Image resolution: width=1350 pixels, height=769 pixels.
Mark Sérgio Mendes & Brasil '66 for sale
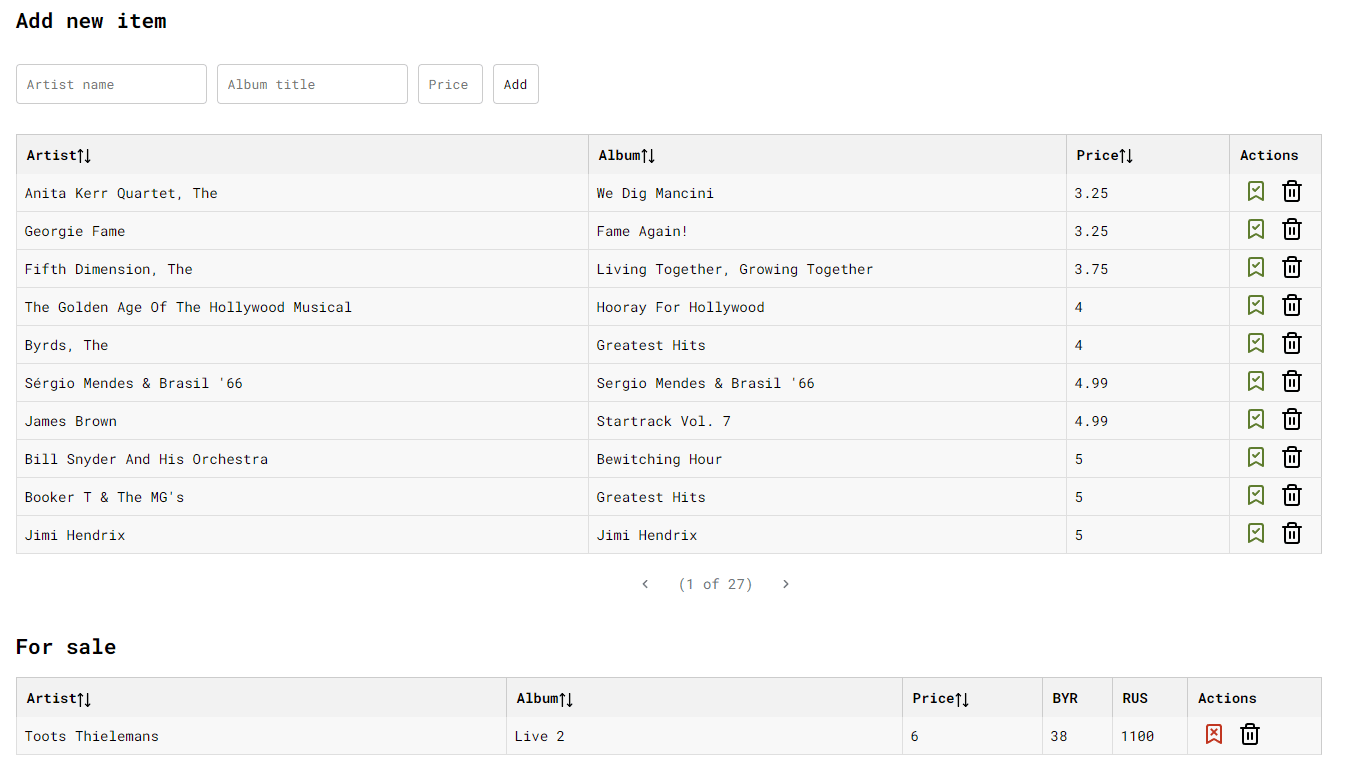click(1256, 382)
